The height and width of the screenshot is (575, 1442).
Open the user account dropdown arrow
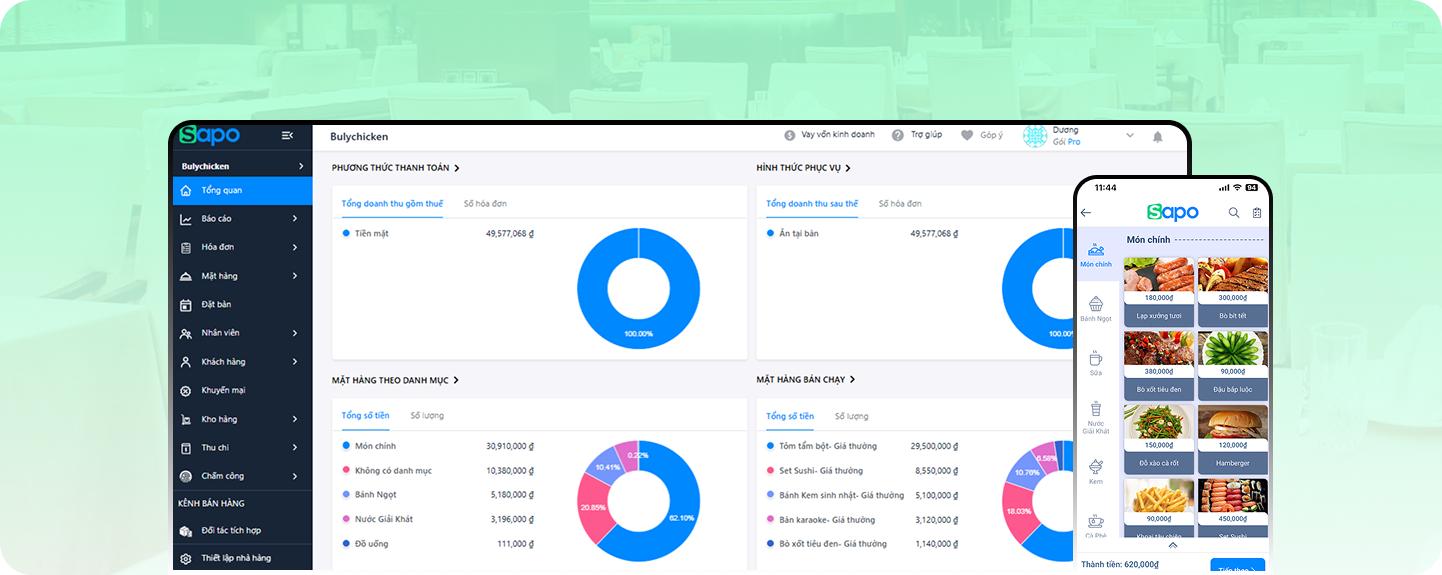(1130, 136)
